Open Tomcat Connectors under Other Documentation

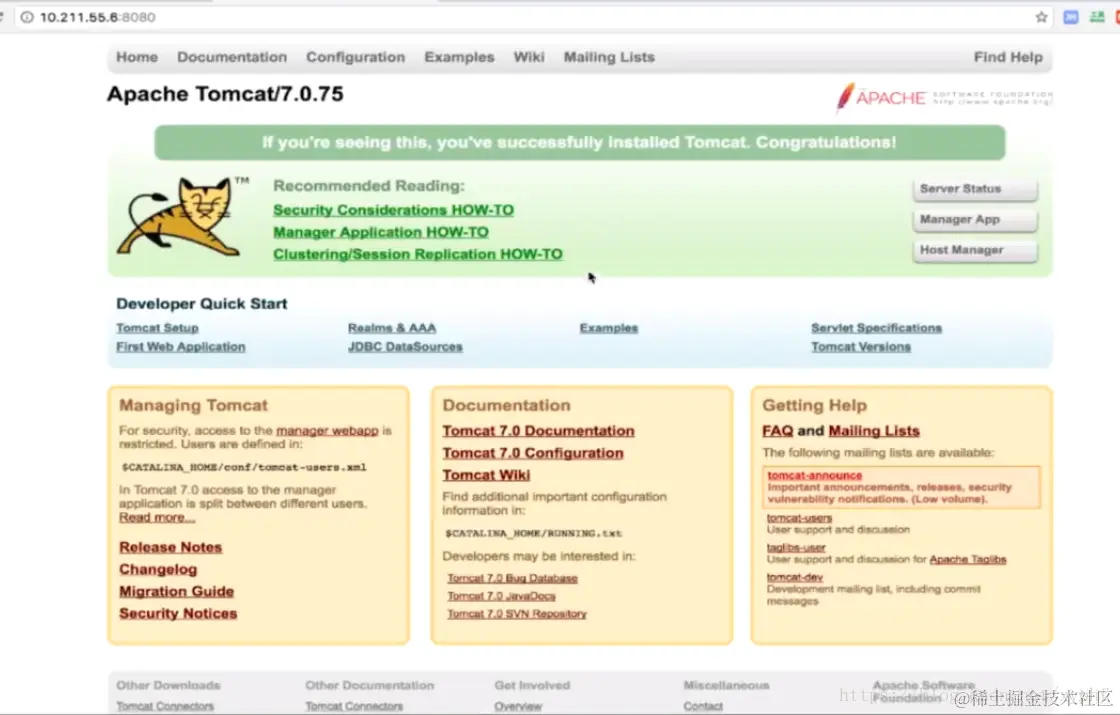tap(354, 706)
